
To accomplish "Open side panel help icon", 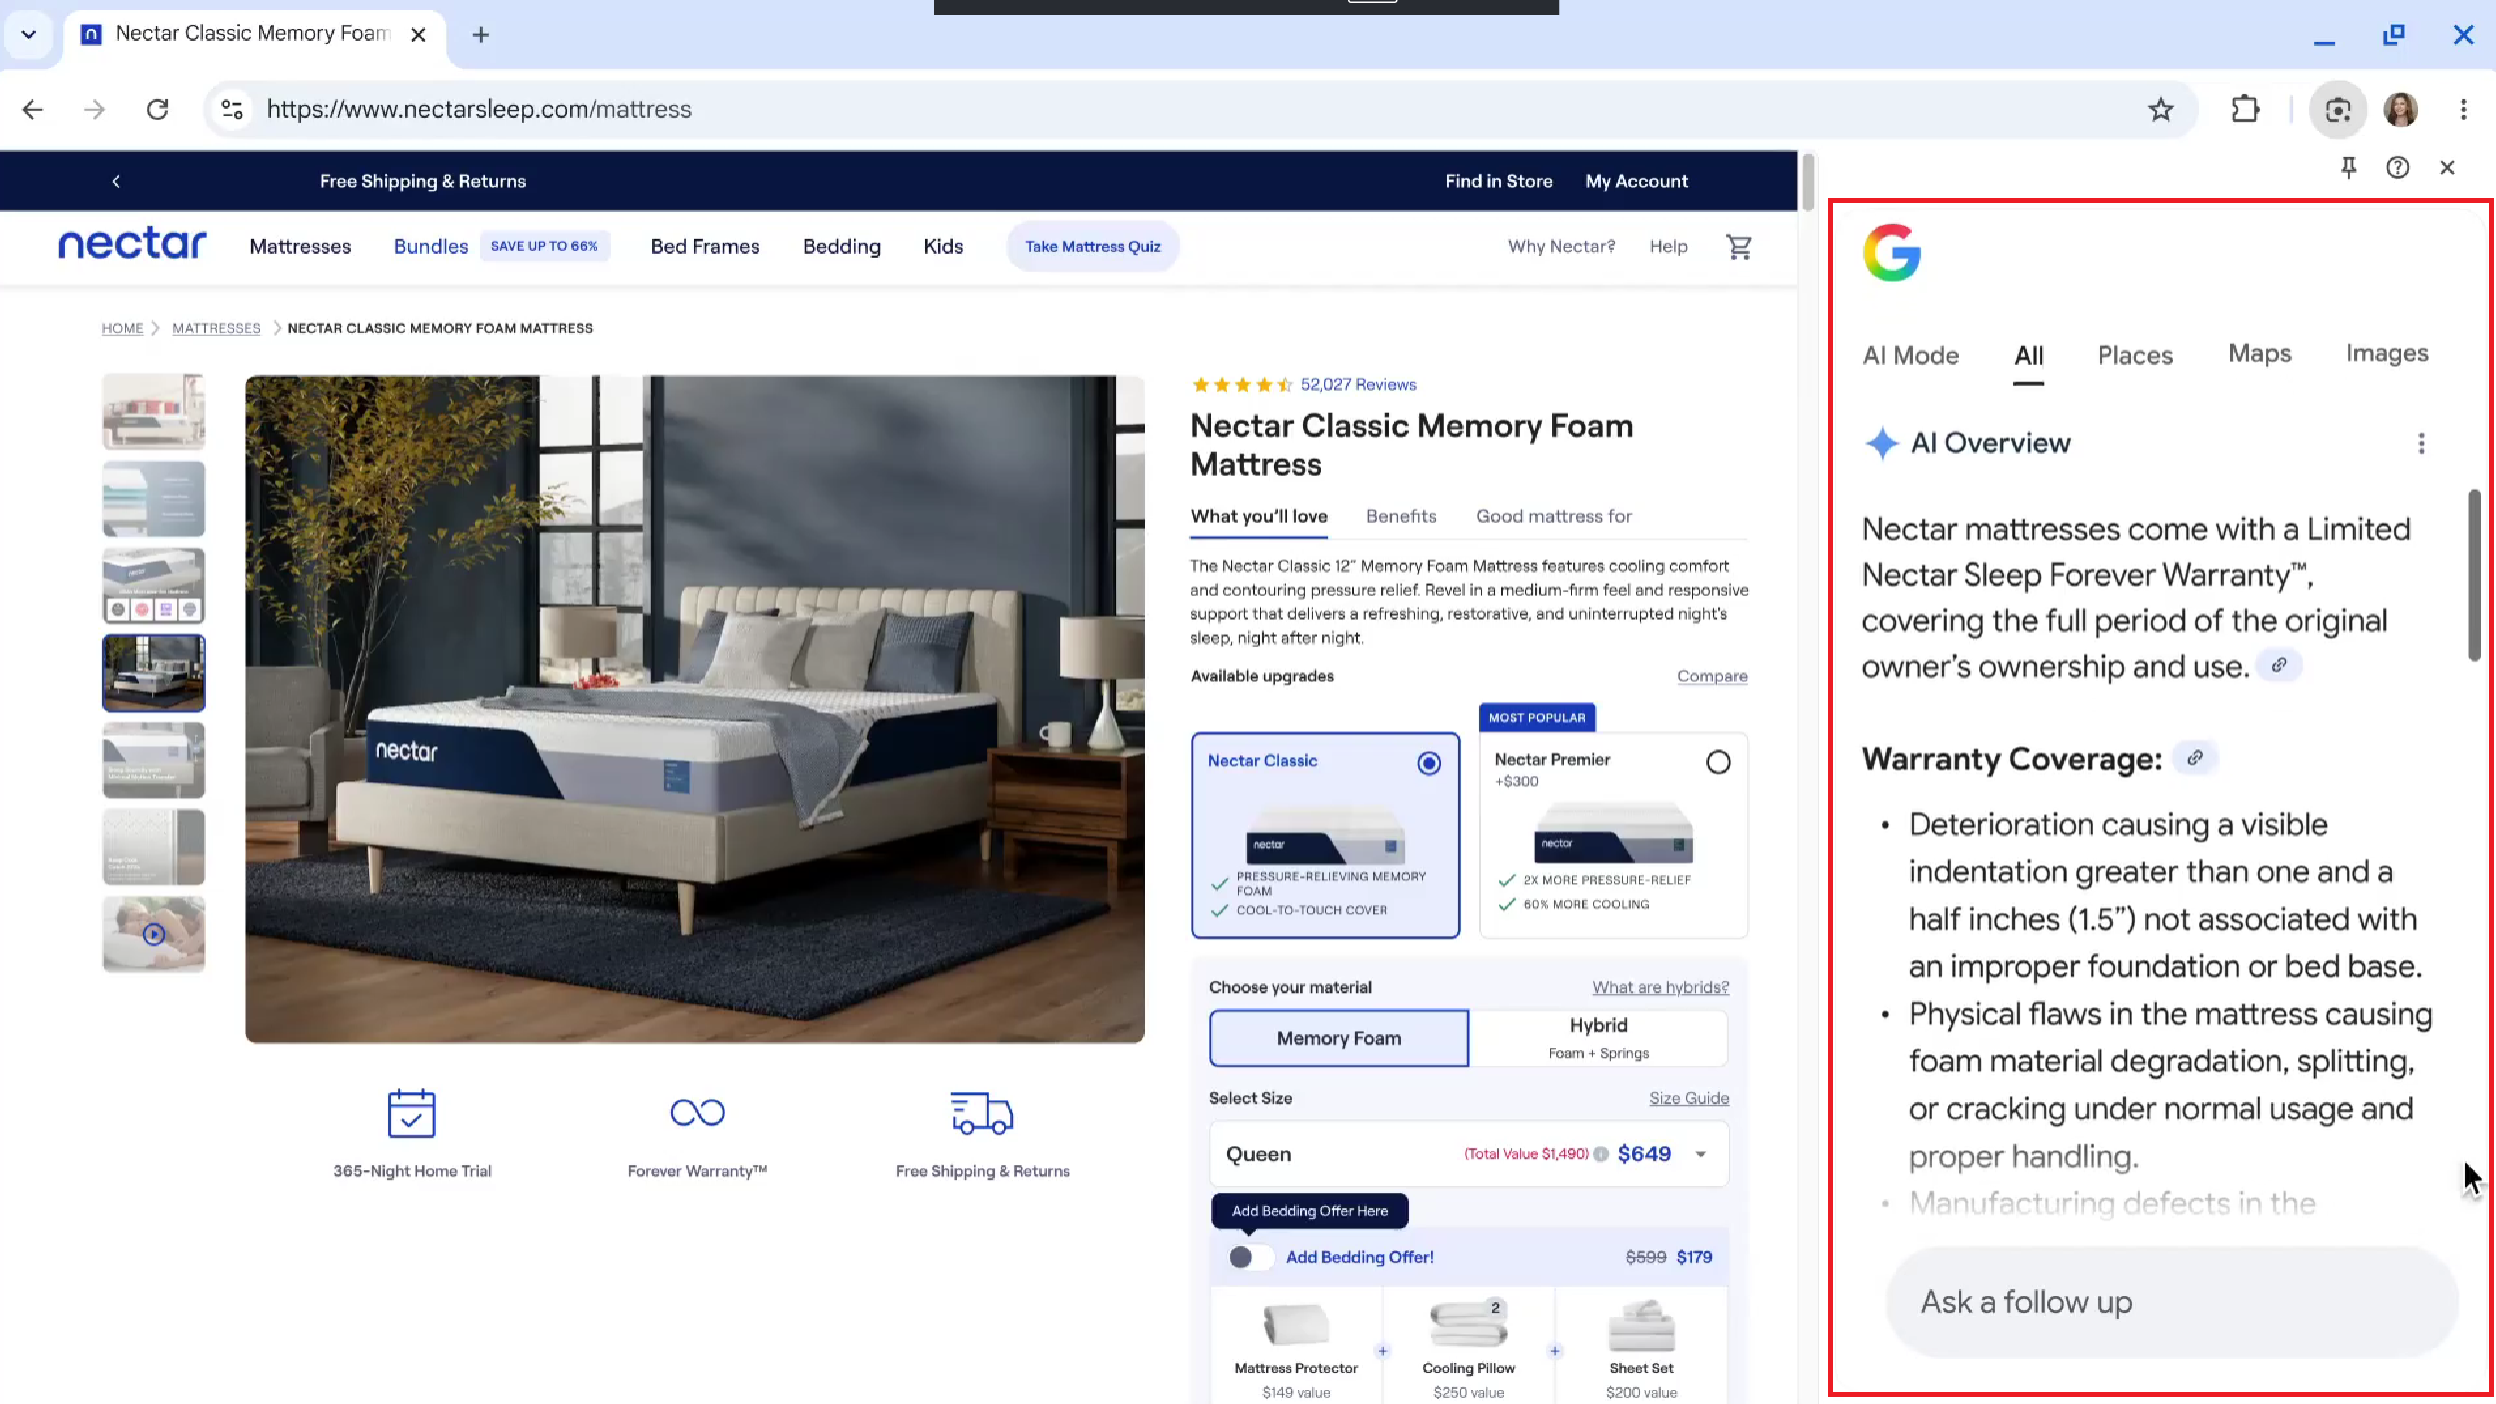I will click(x=2397, y=167).
